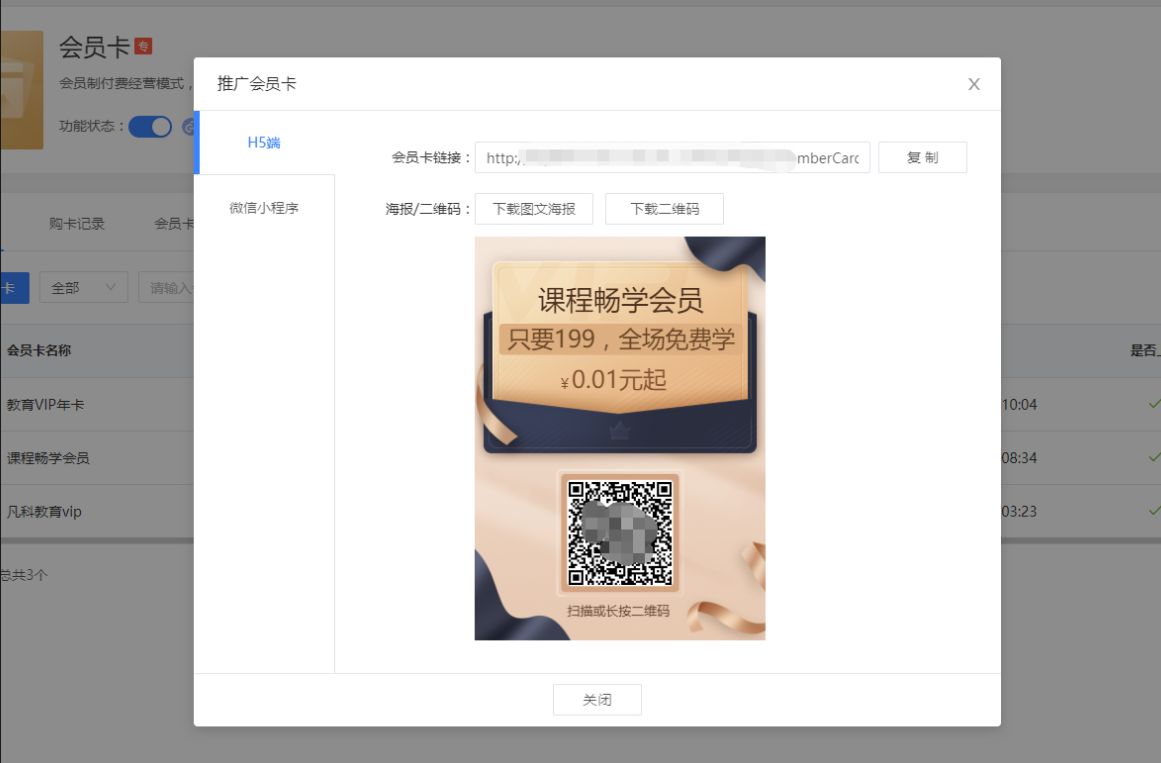1161x763 pixels.
Task: Copy the link with the 复制 button
Action: (x=923, y=158)
